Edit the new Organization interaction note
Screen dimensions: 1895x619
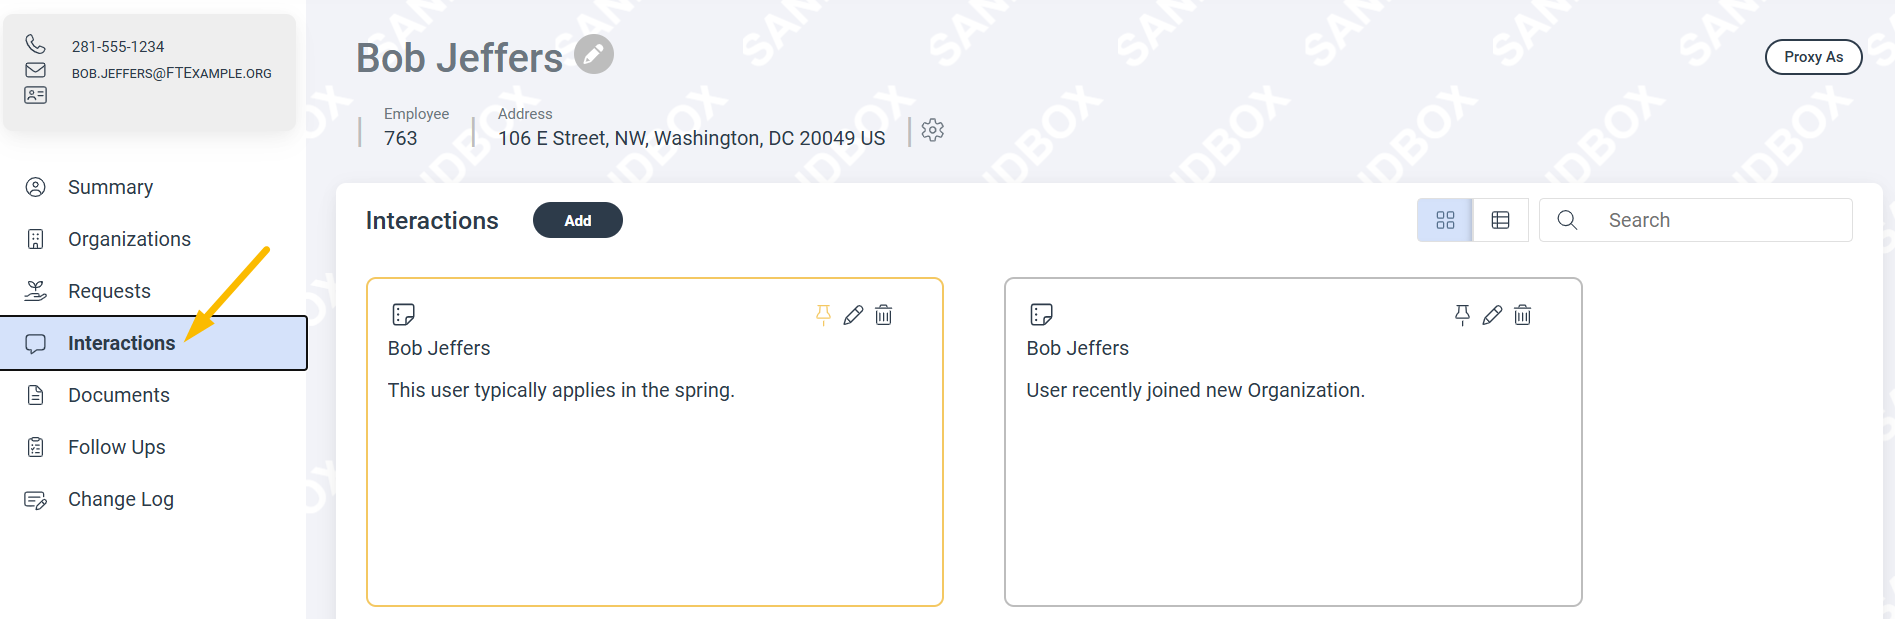(x=1492, y=315)
